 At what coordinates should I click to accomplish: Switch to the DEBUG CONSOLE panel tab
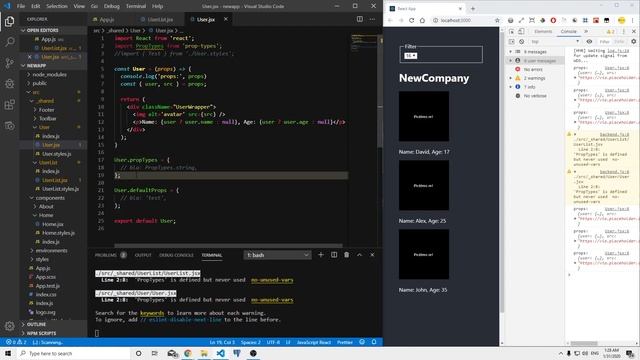176,255
